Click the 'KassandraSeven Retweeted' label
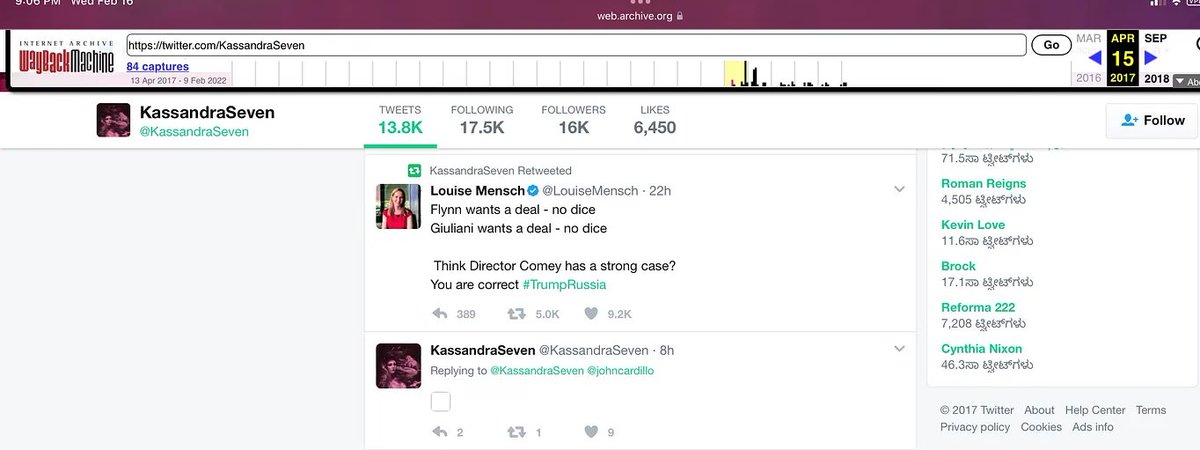The width and height of the screenshot is (1200, 450). coord(501,171)
